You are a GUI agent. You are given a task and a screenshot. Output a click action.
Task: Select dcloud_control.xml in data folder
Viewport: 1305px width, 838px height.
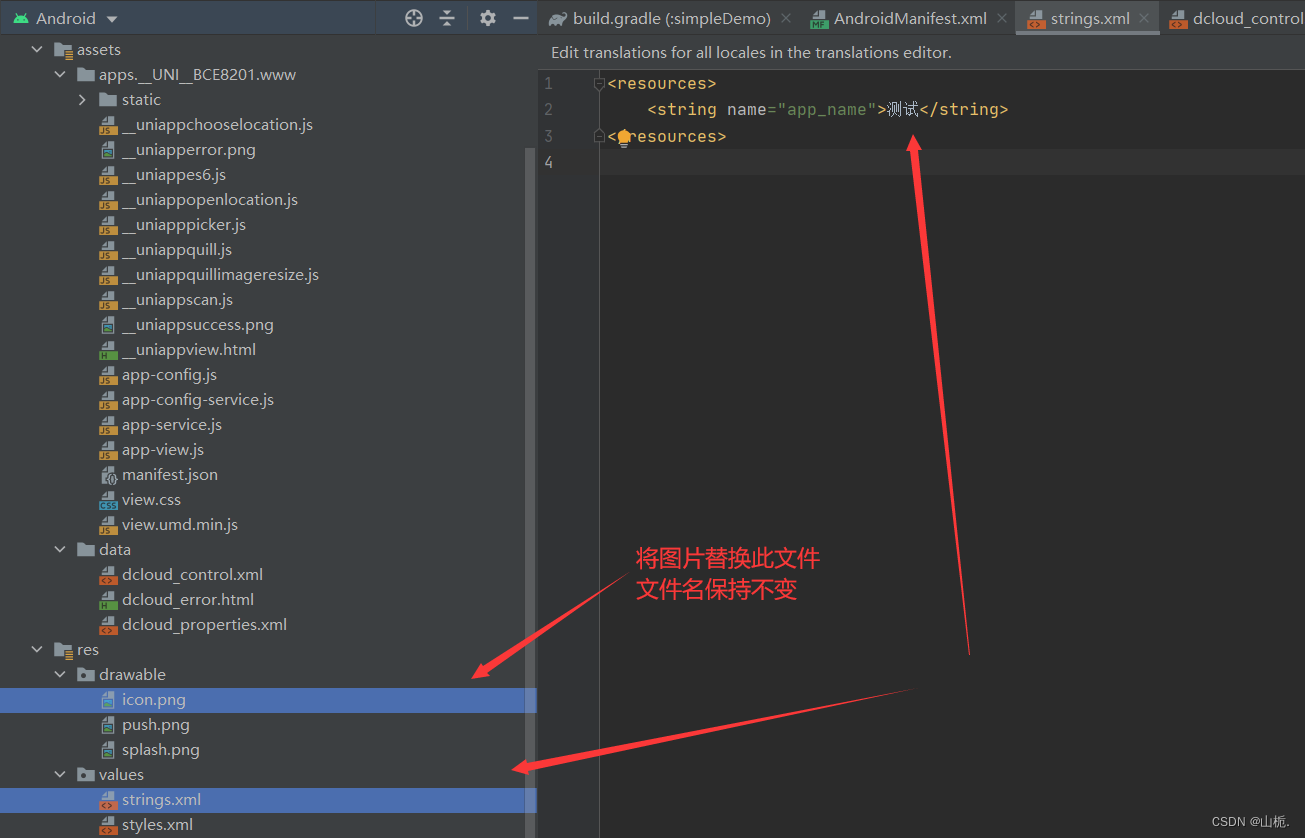coord(192,574)
